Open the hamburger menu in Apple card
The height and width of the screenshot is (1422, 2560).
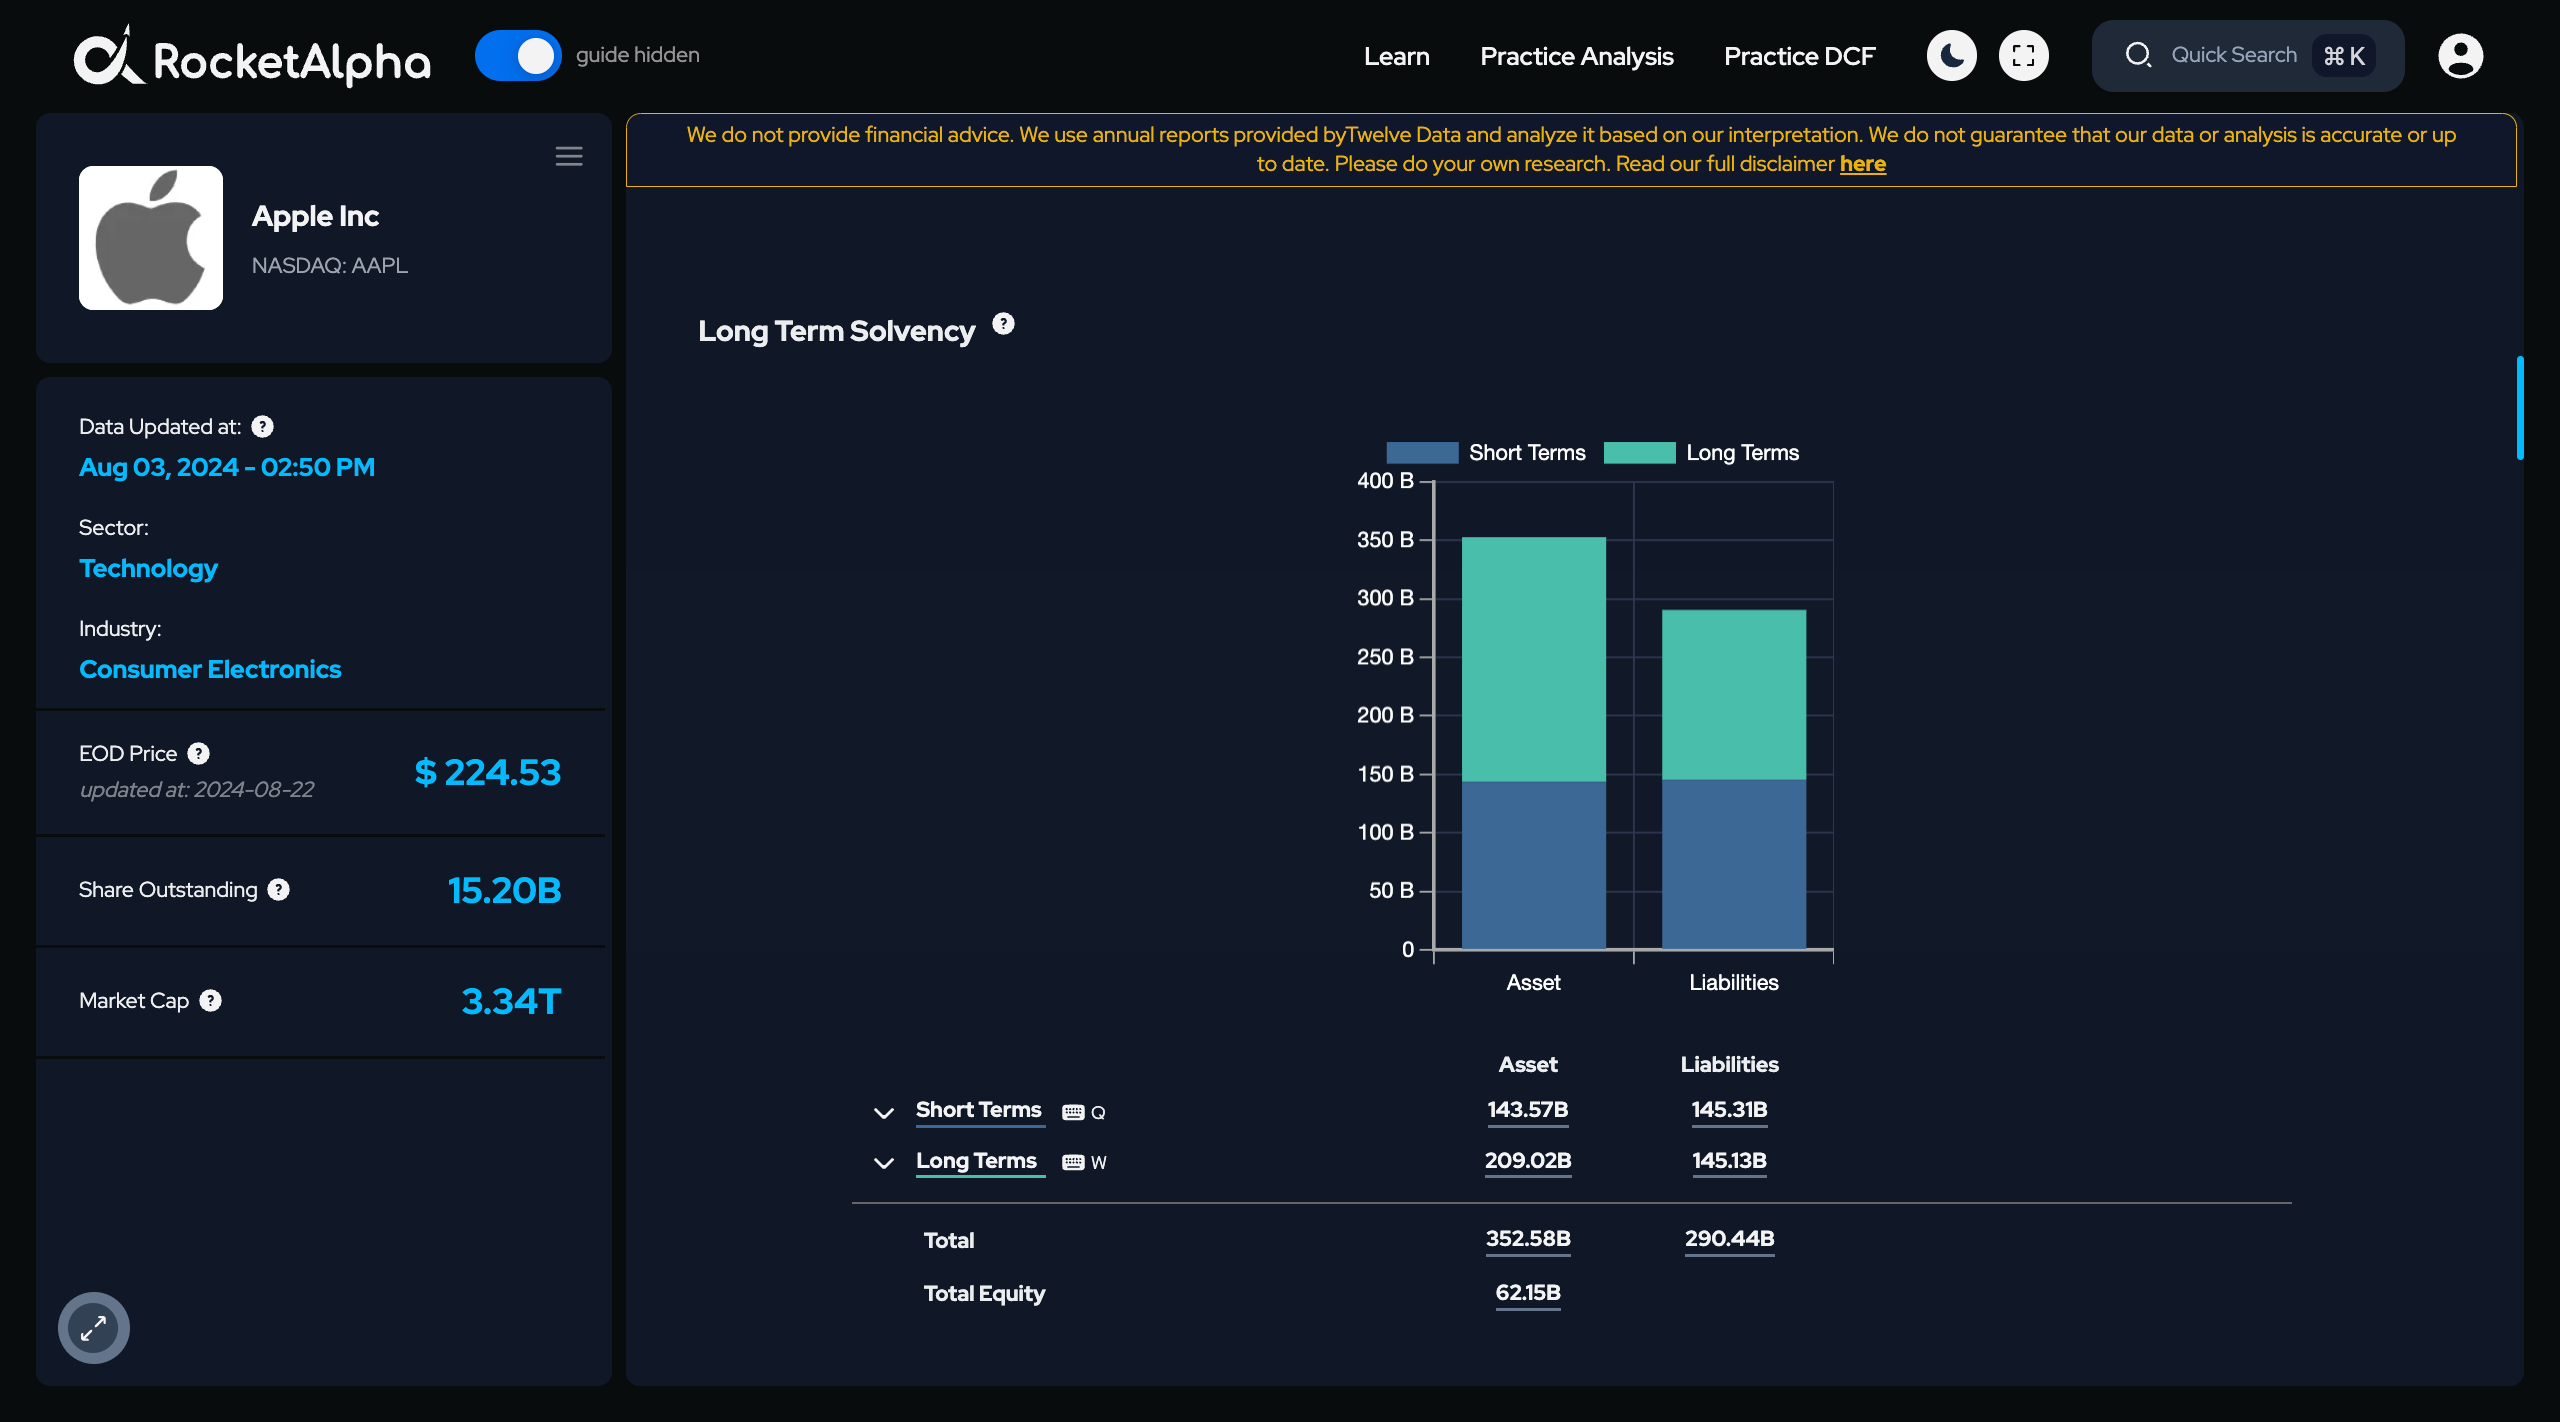[x=569, y=156]
